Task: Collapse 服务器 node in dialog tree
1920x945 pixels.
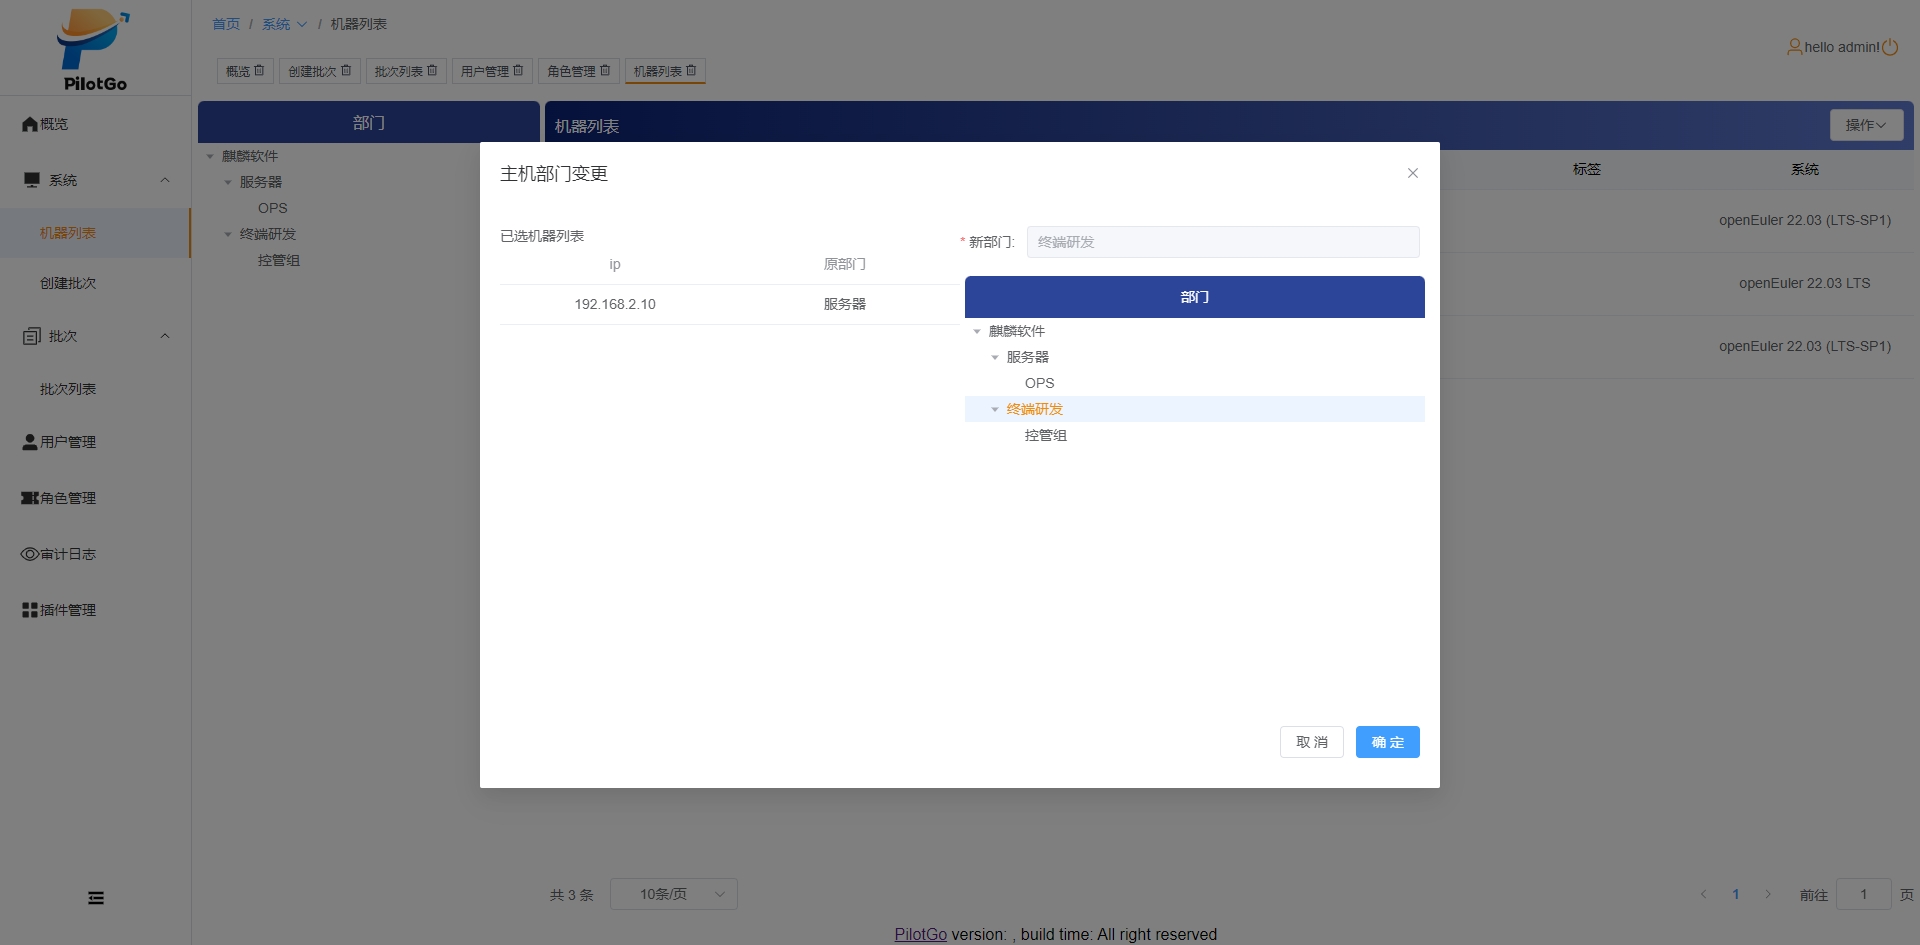Action: pos(995,358)
